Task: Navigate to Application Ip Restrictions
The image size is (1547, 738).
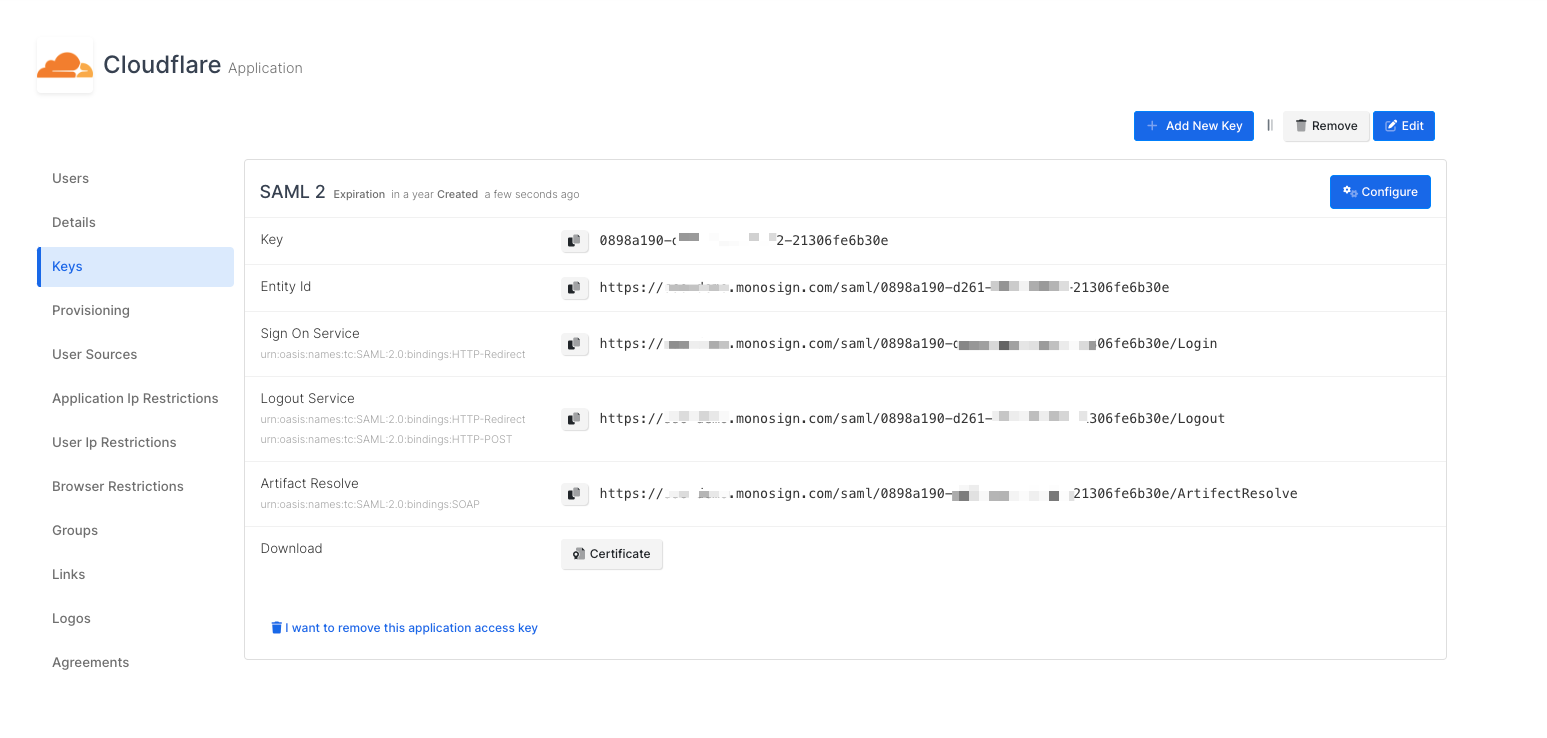Action: (x=135, y=399)
